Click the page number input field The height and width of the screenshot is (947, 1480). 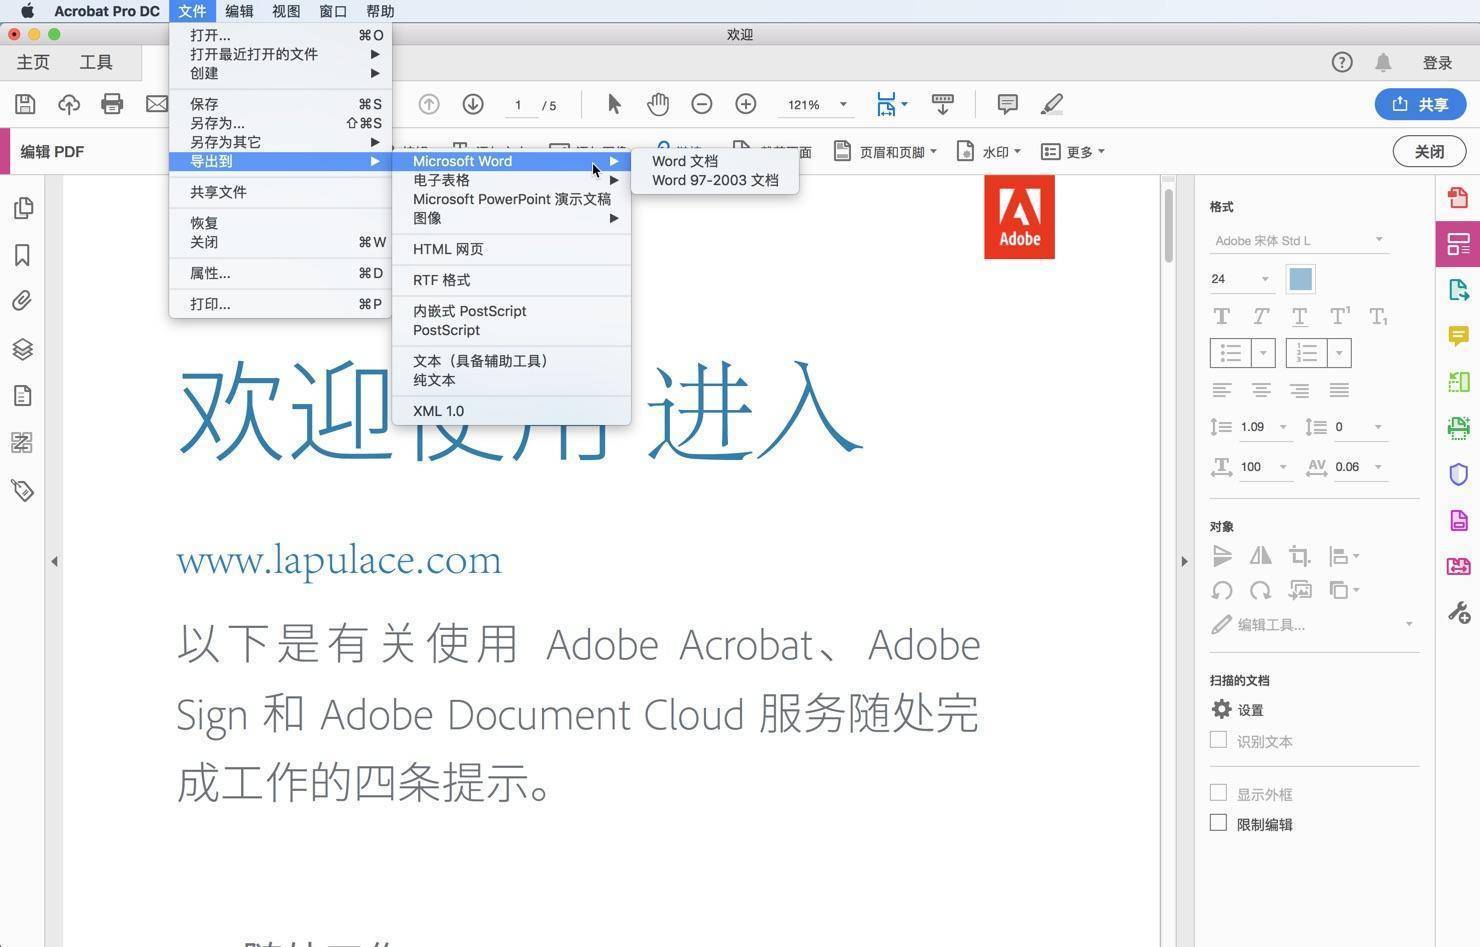point(518,105)
